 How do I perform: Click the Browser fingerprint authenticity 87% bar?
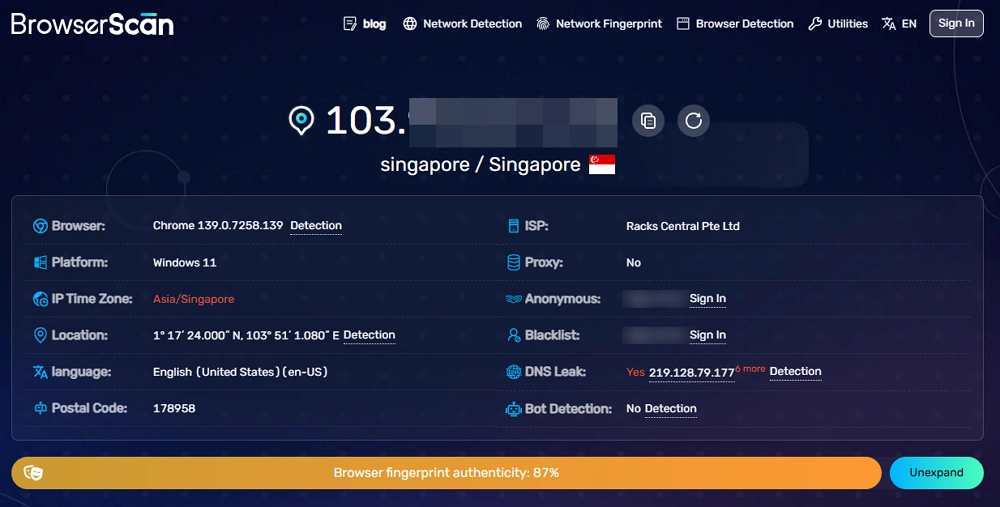[446, 473]
